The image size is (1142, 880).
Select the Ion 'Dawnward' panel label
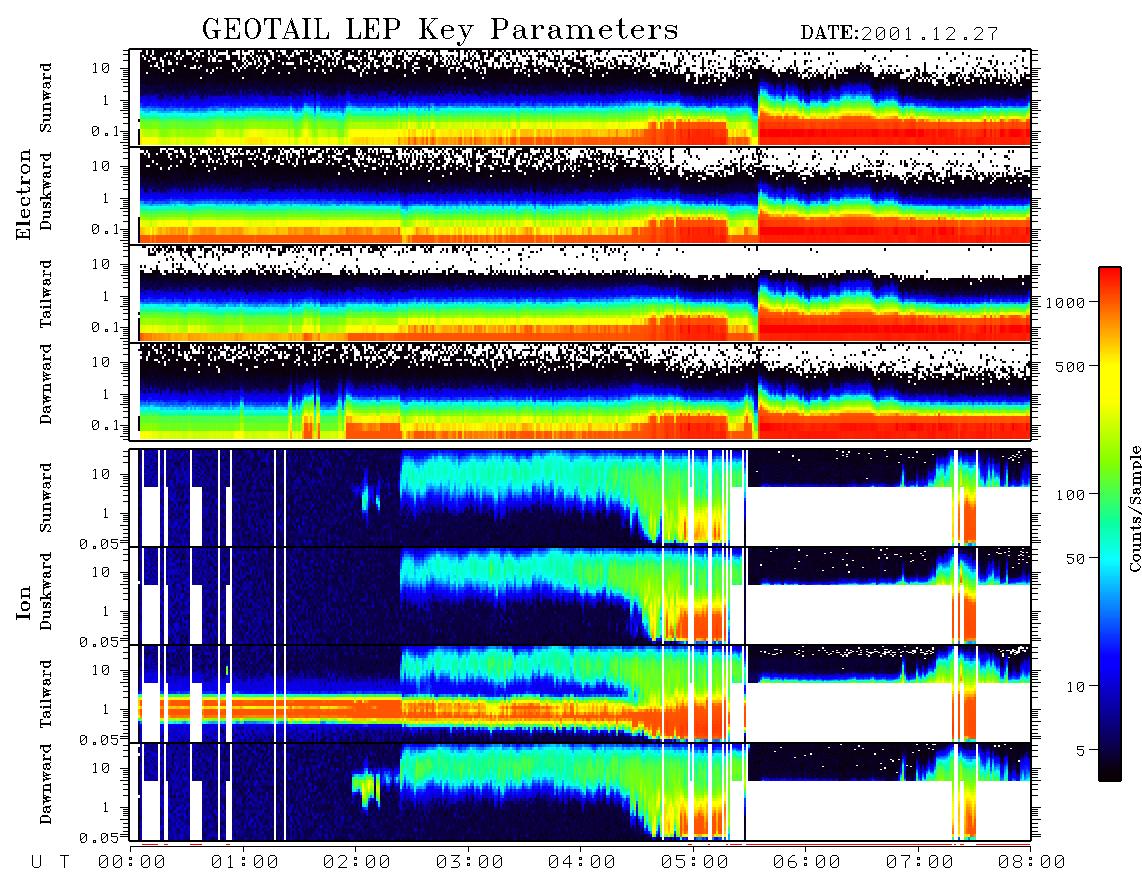point(46,784)
